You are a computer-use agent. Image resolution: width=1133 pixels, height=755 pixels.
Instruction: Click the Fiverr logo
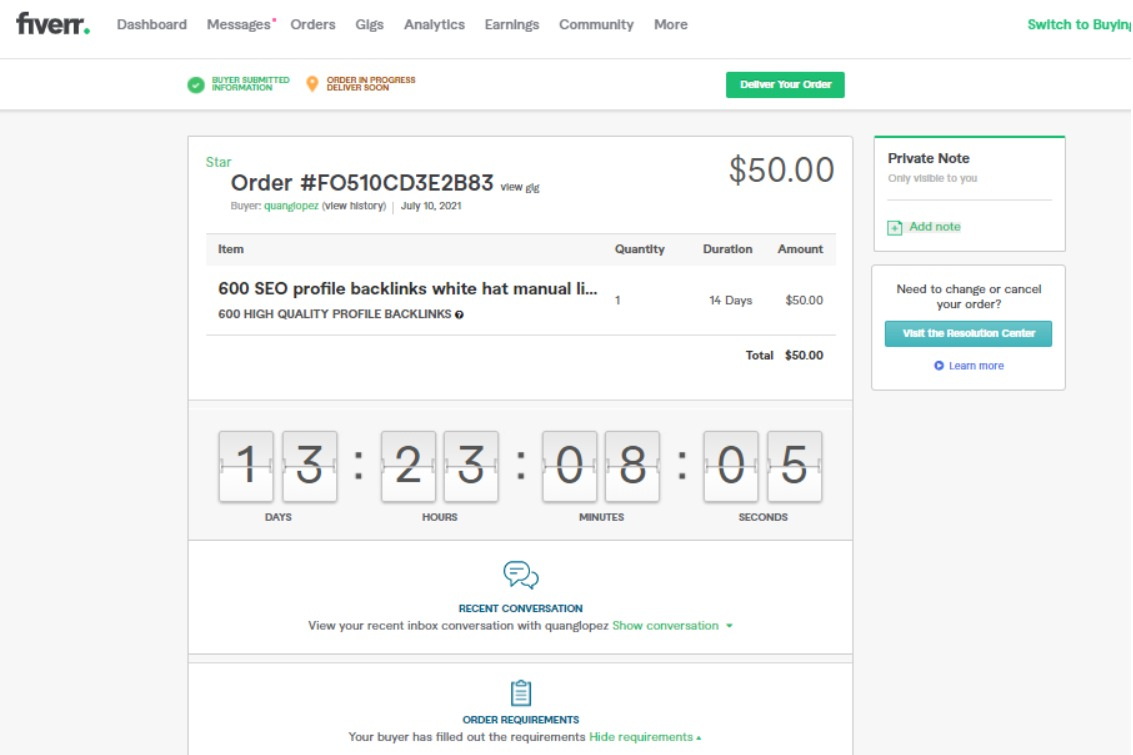(x=53, y=25)
